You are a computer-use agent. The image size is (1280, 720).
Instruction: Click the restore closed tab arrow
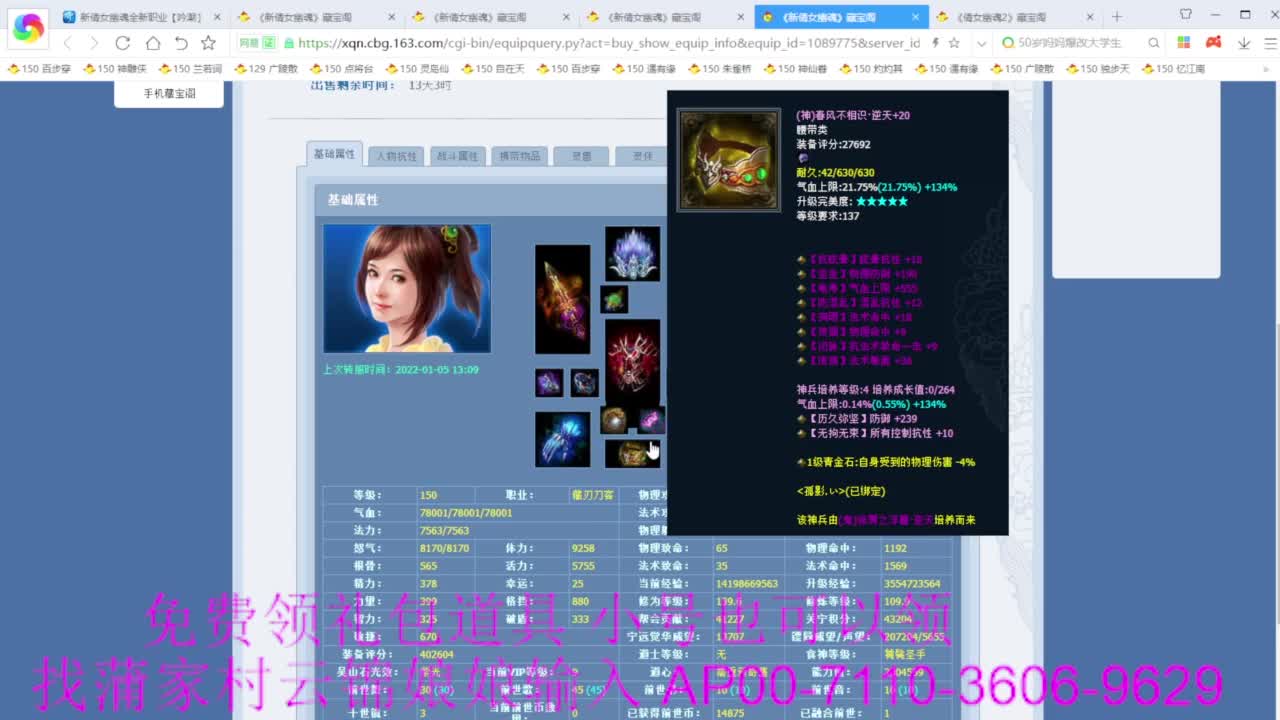181,43
